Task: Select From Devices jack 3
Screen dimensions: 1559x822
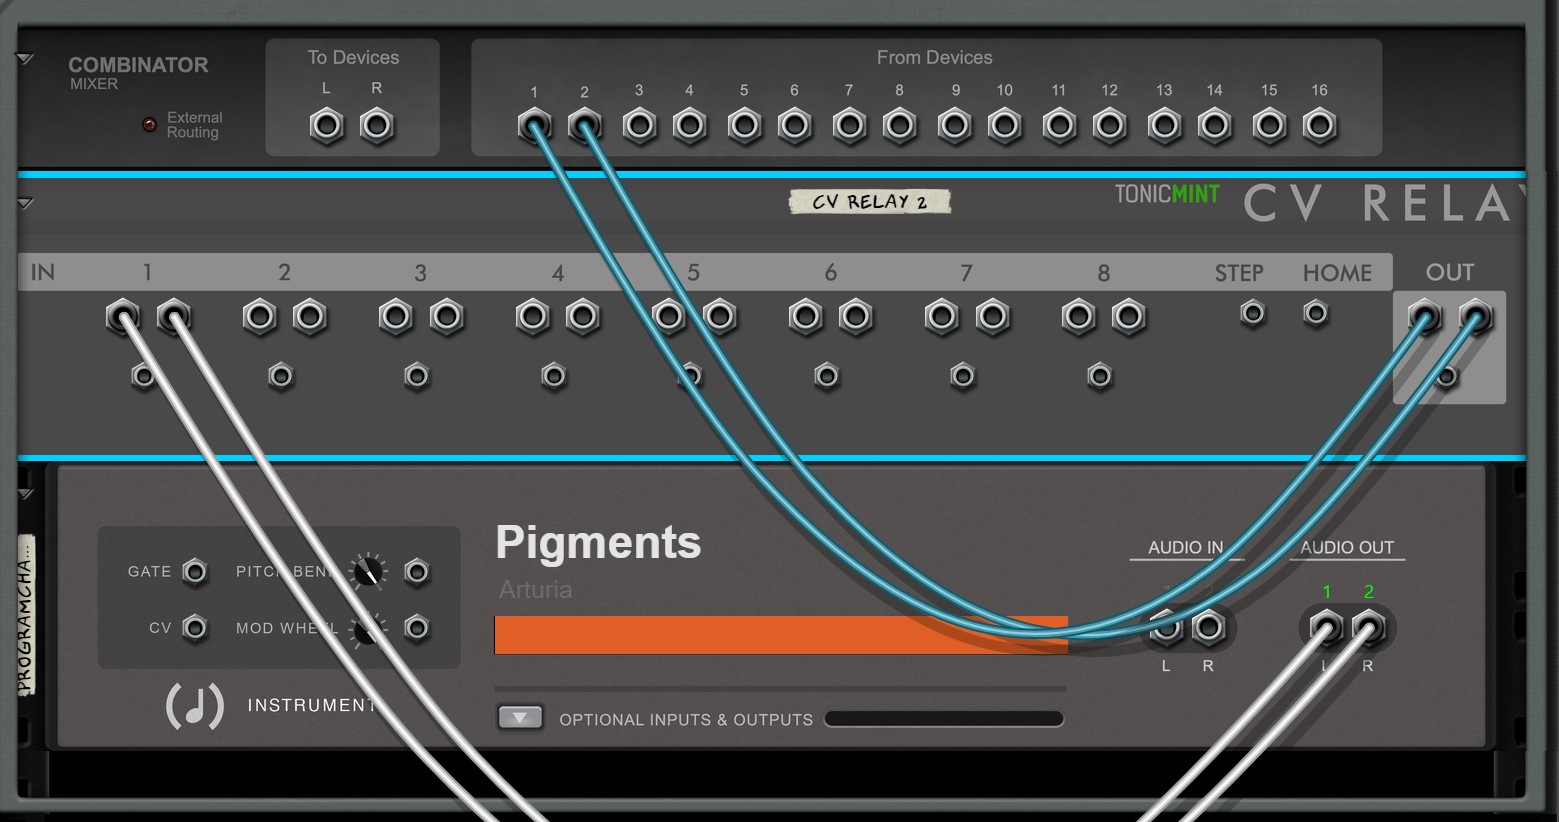Action: 639,126
